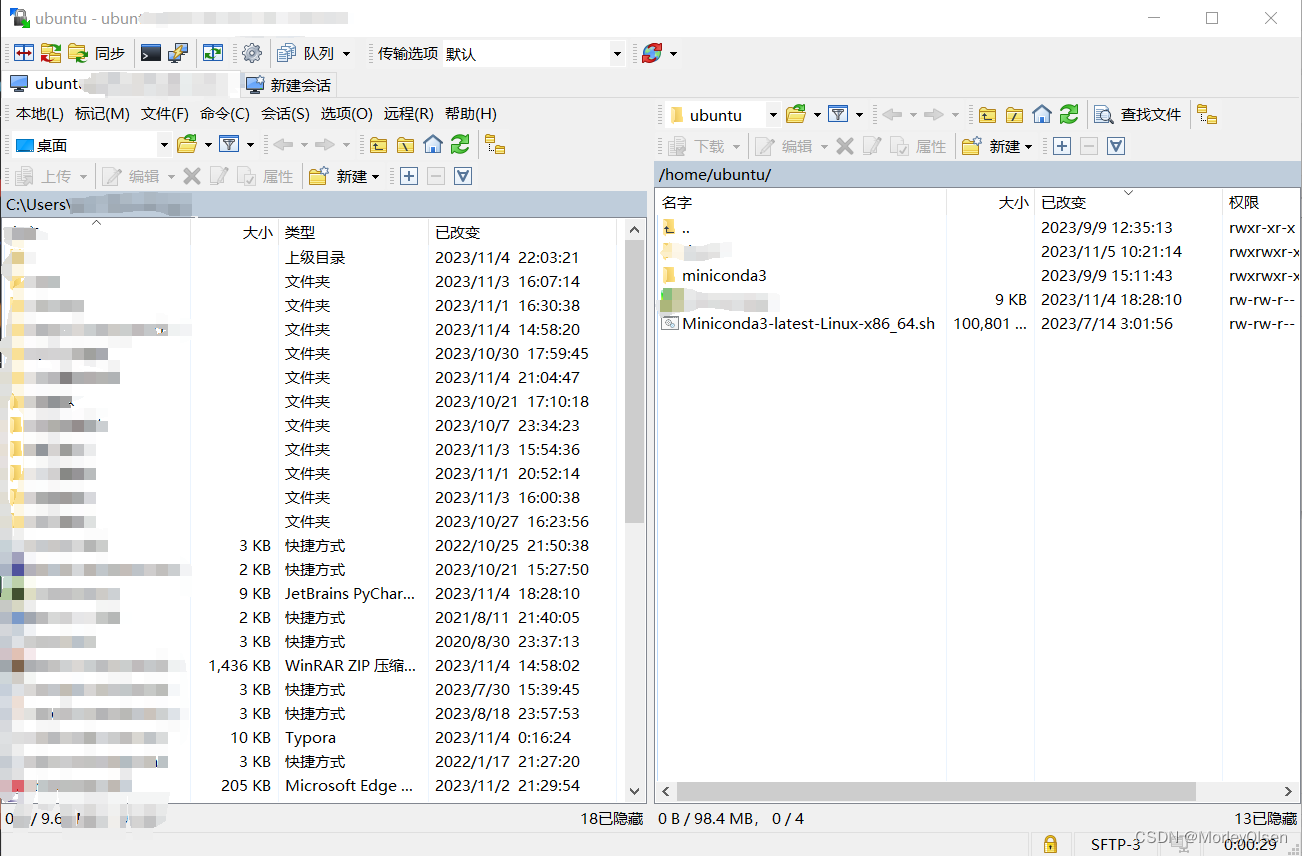Open the 远程(R) menu
The height and width of the screenshot is (856, 1302).
click(409, 114)
